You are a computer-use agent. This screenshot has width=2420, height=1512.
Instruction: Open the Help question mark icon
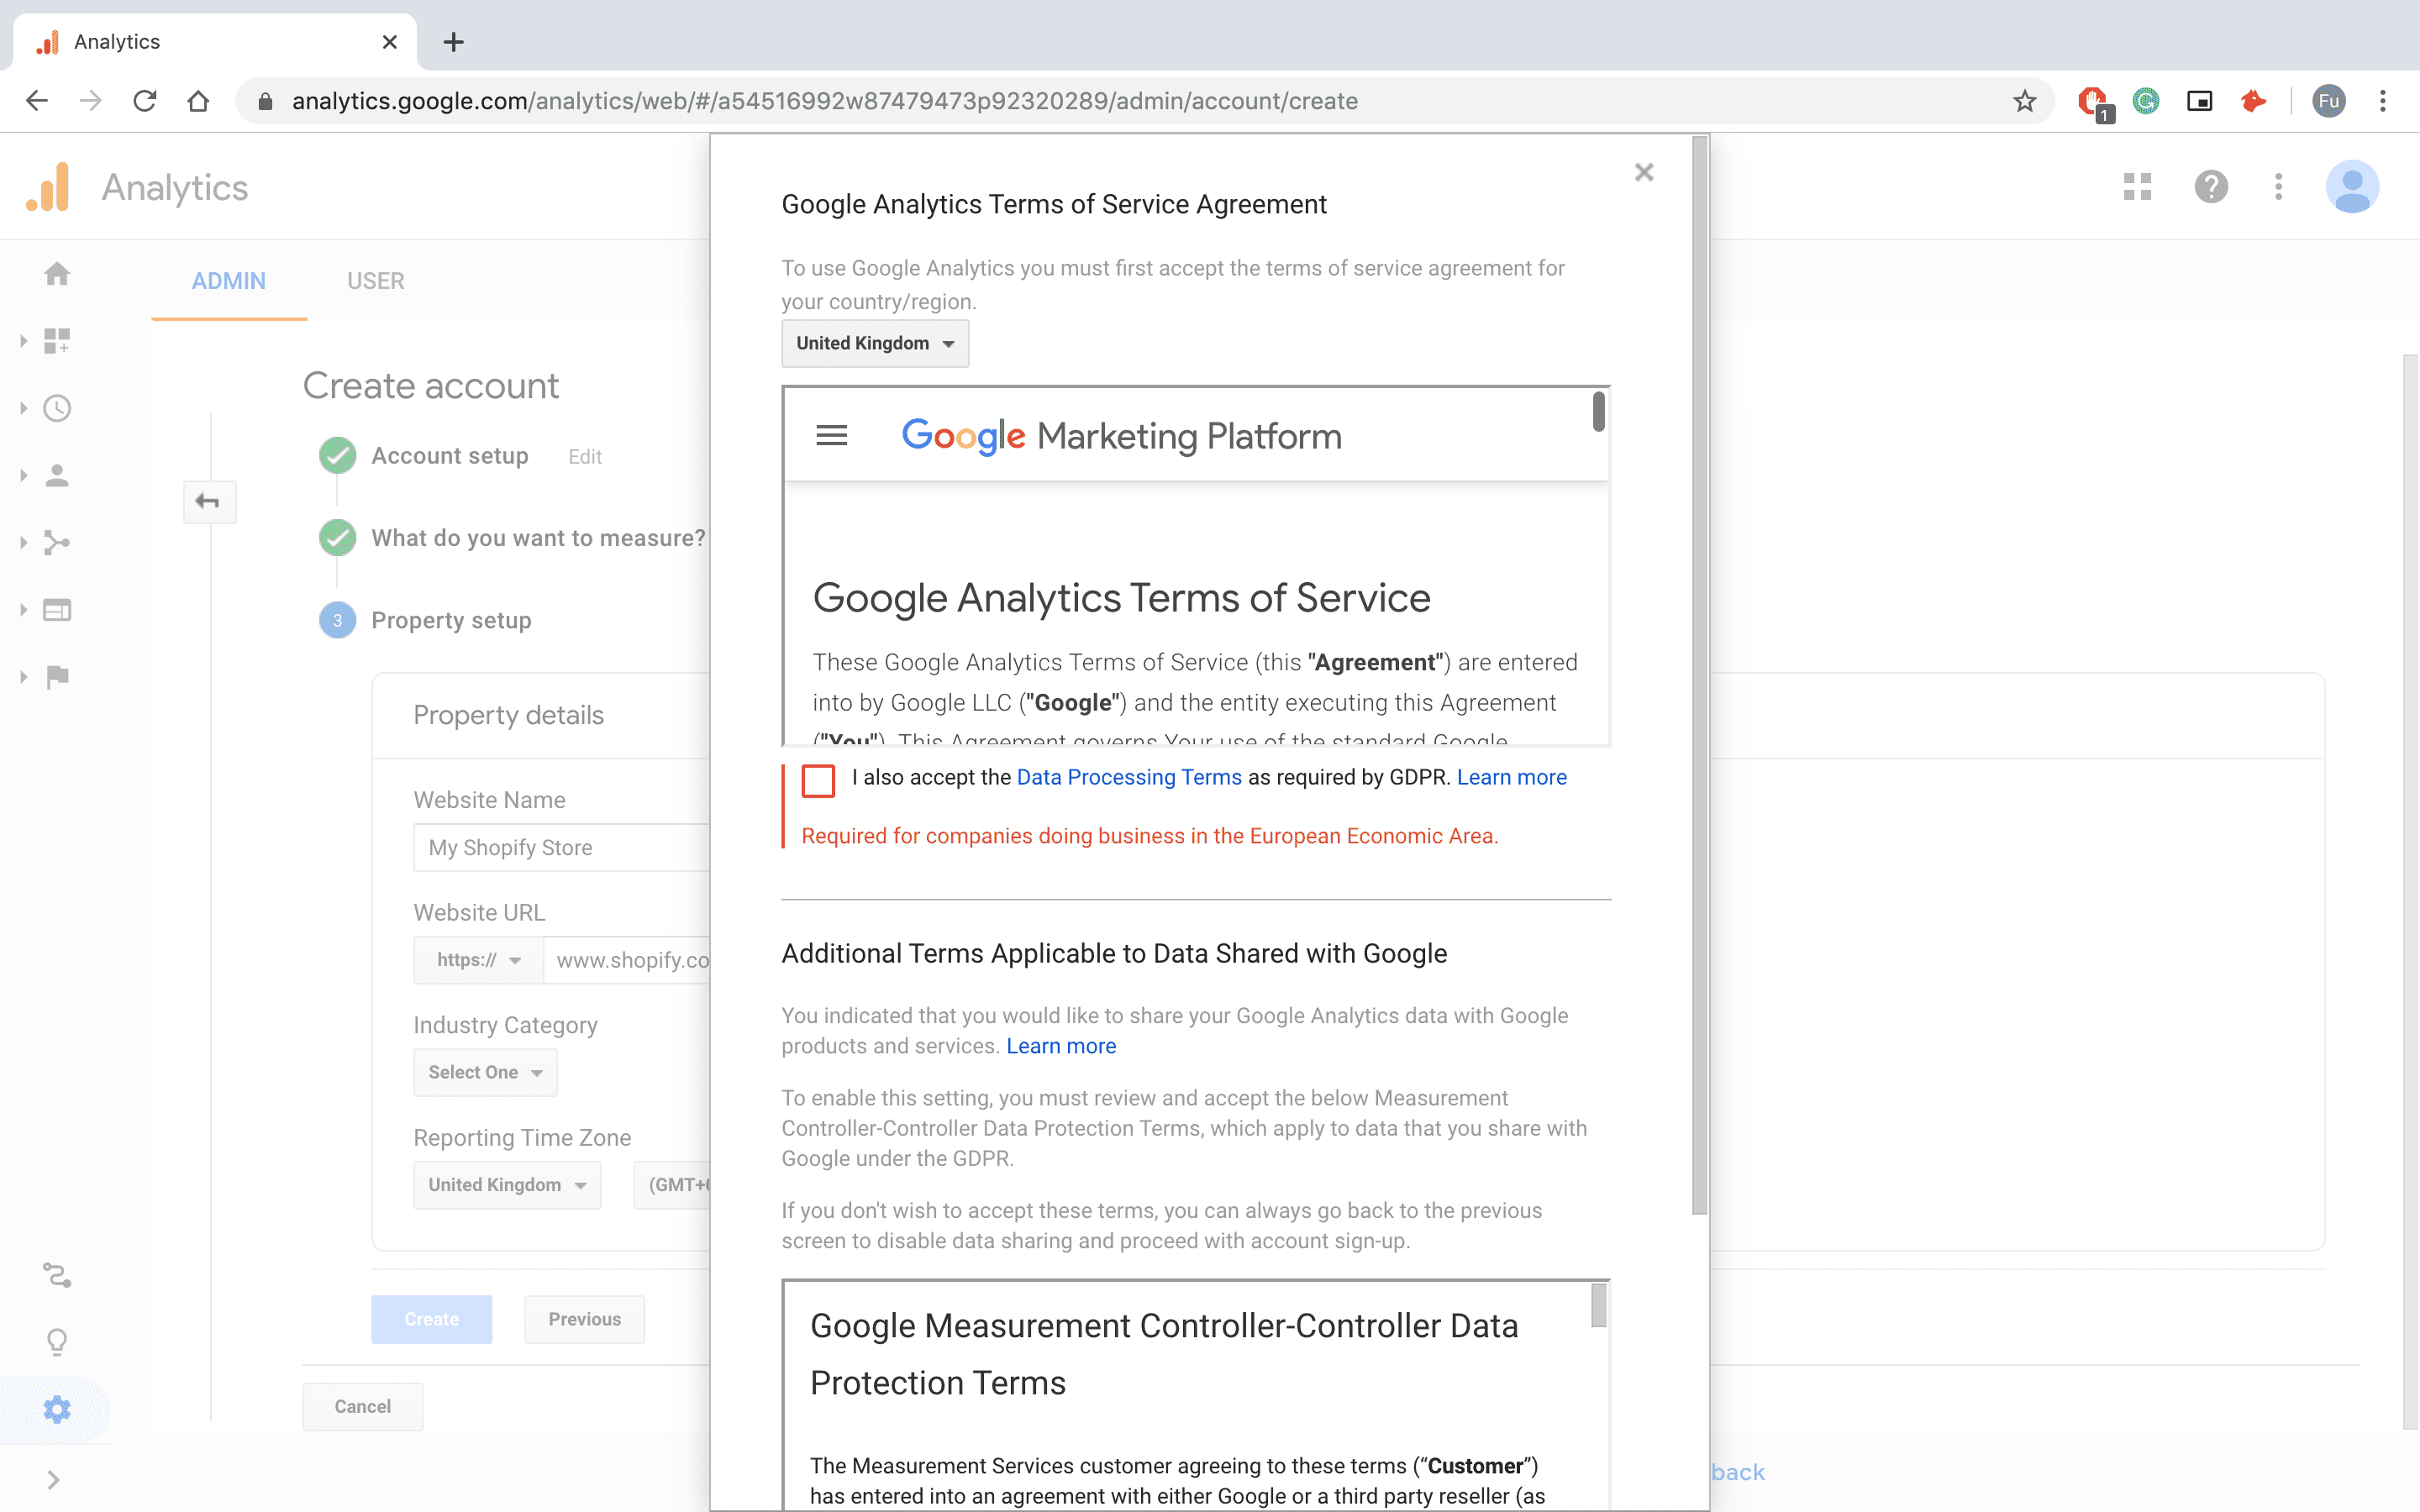click(x=2211, y=187)
